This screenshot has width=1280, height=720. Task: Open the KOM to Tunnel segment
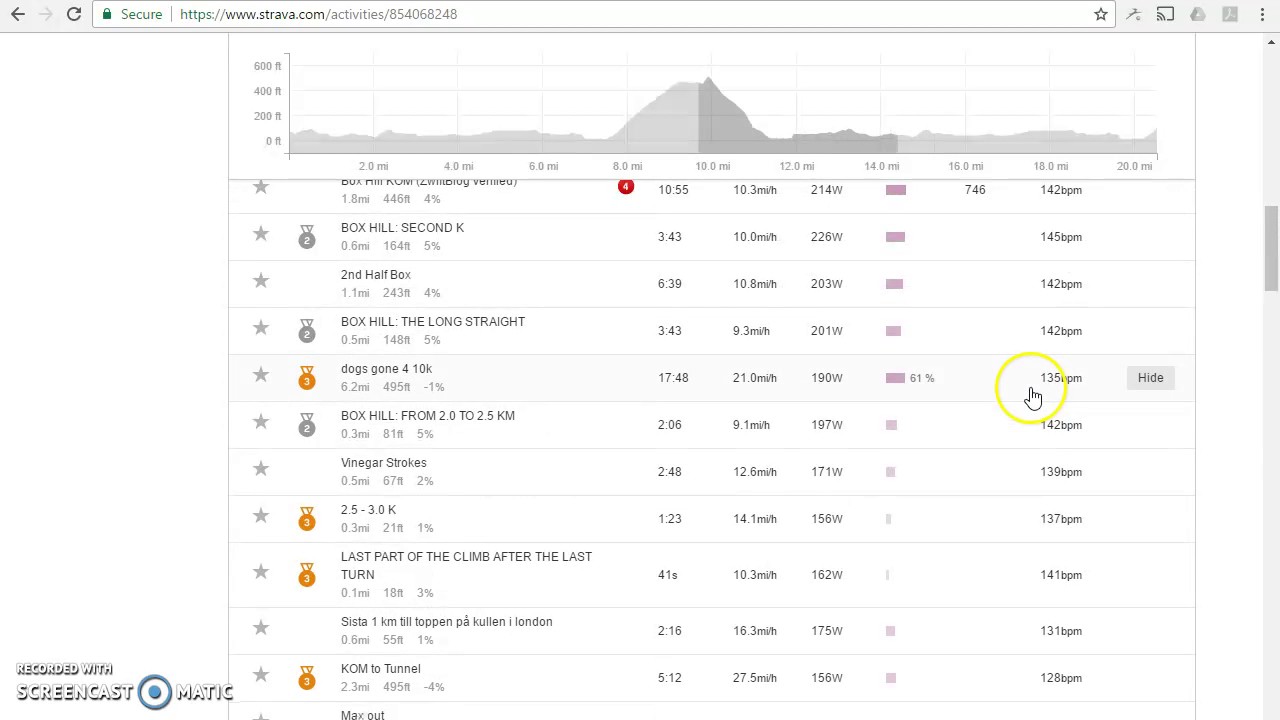[381, 669]
